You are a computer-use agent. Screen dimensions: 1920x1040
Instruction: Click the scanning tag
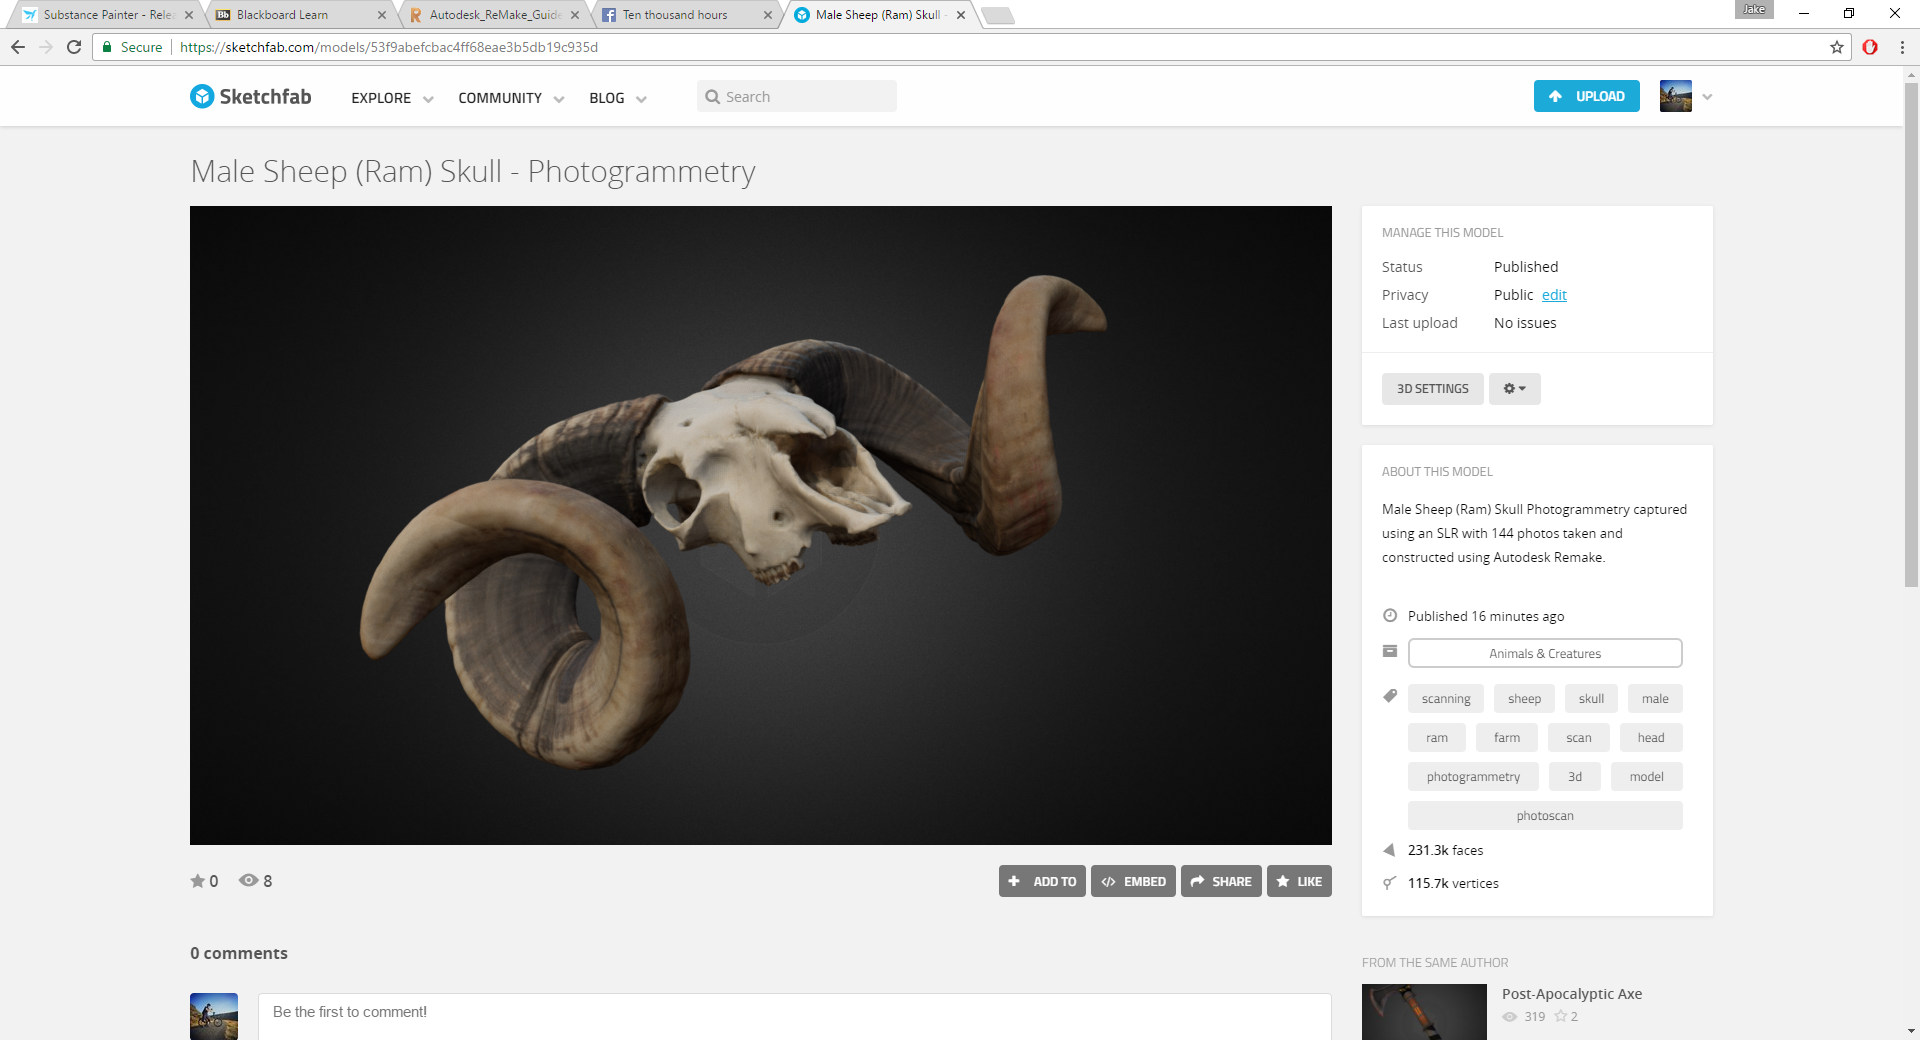pyautogui.click(x=1446, y=698)
